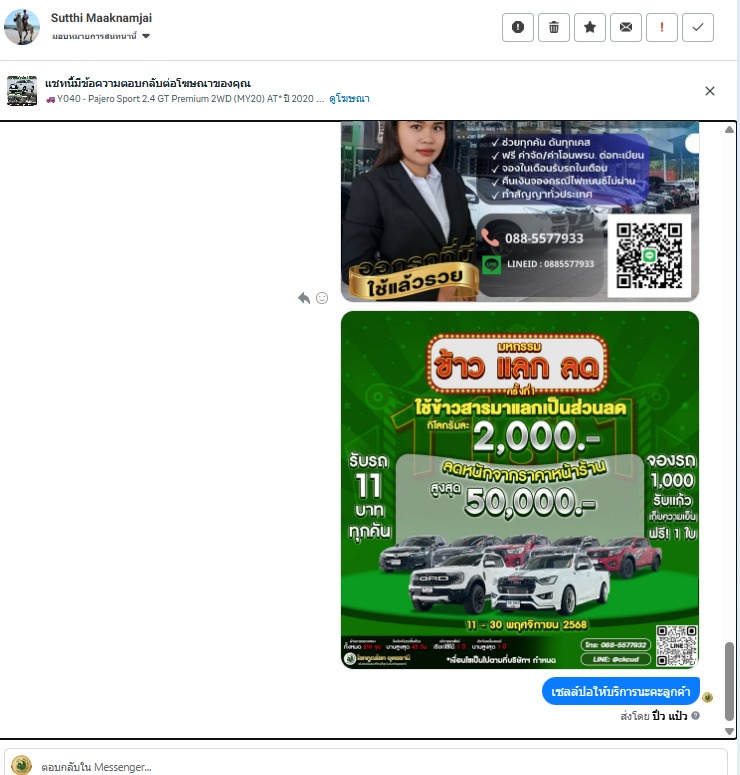React with the emoji smiley icon
Viewport: 740px width, 775px height.
[322, 298]
